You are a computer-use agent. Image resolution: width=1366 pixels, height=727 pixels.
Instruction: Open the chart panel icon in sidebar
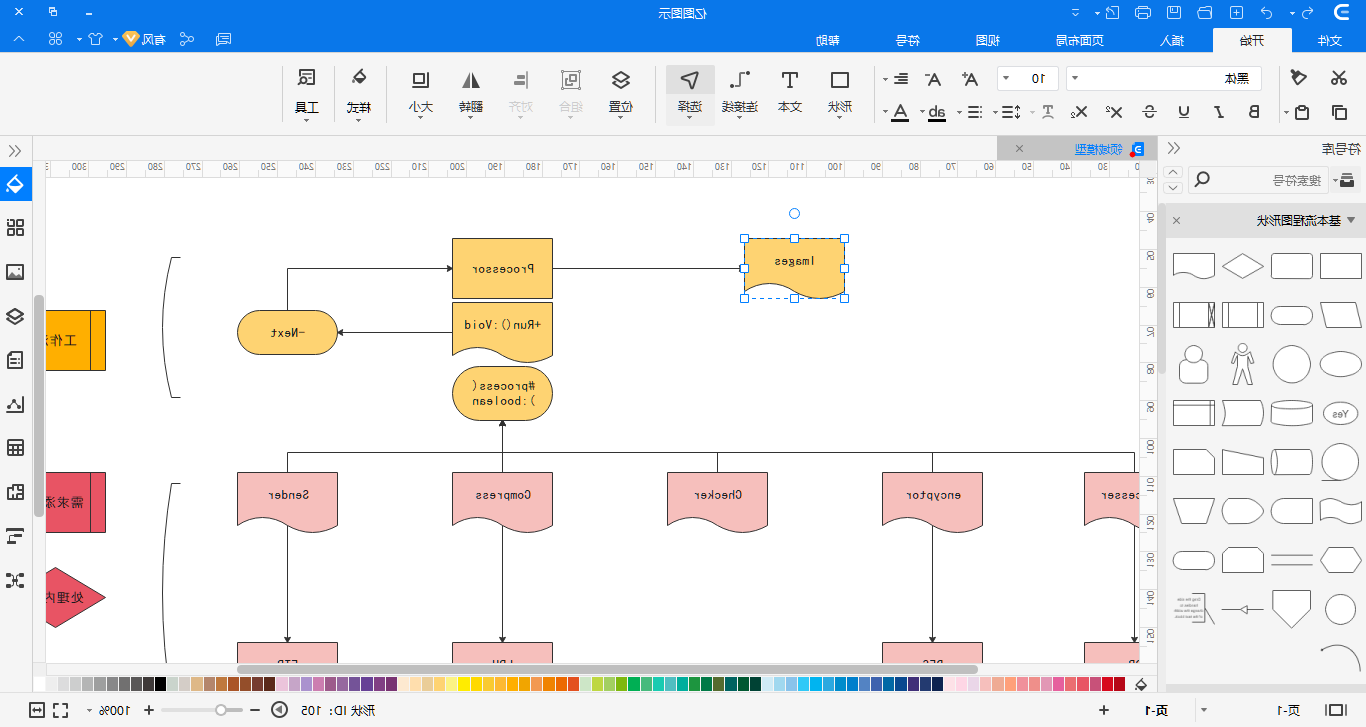click(x=15, y=404)
